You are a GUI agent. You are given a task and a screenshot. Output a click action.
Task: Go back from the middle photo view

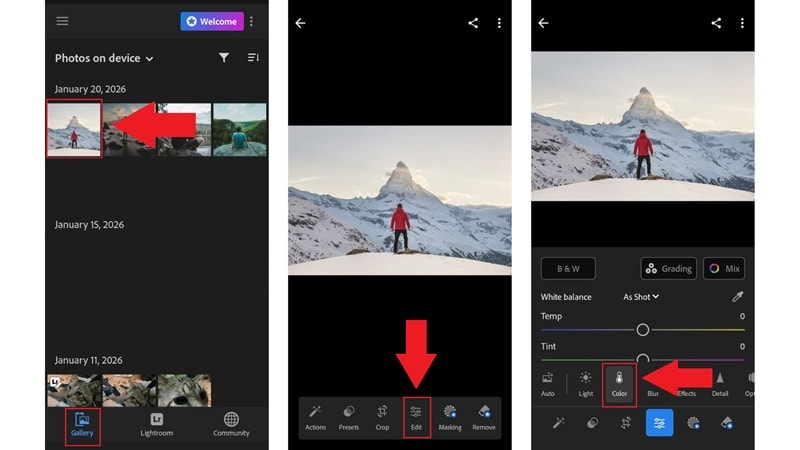(x=301, y=23)
